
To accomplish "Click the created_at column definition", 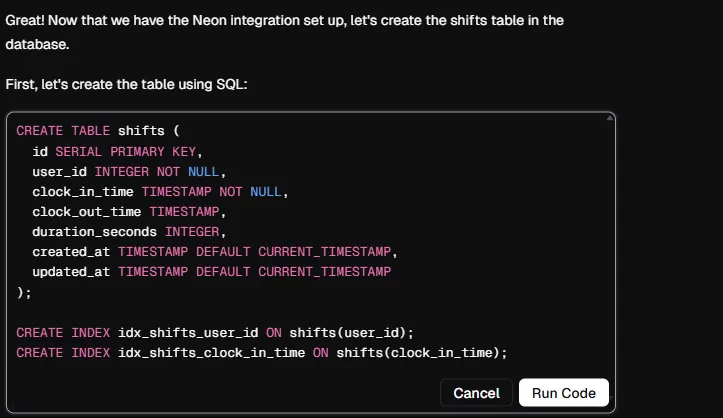I will (214, 252).
